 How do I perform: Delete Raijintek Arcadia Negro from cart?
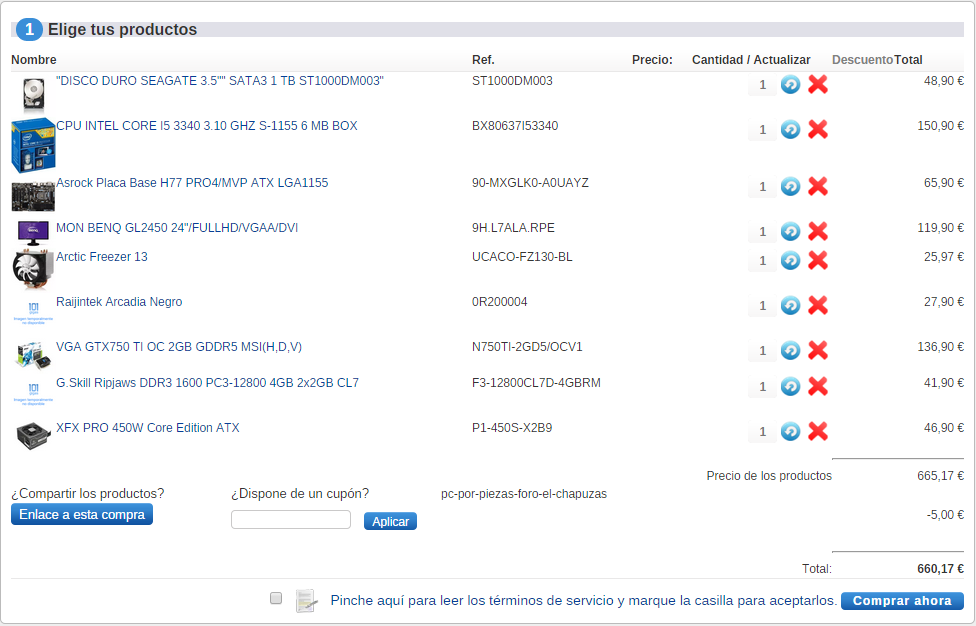coord(818,305)
